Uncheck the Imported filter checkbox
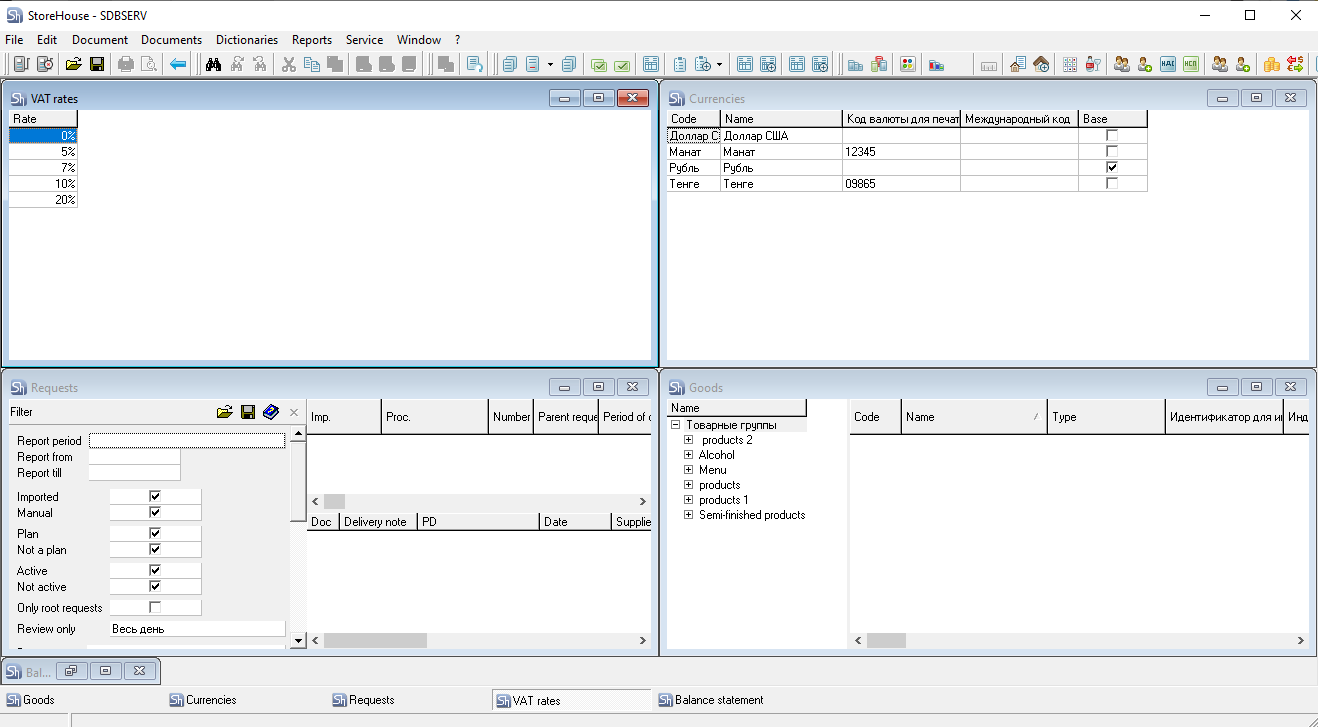 pyautogui.click(x=155, y=497)
